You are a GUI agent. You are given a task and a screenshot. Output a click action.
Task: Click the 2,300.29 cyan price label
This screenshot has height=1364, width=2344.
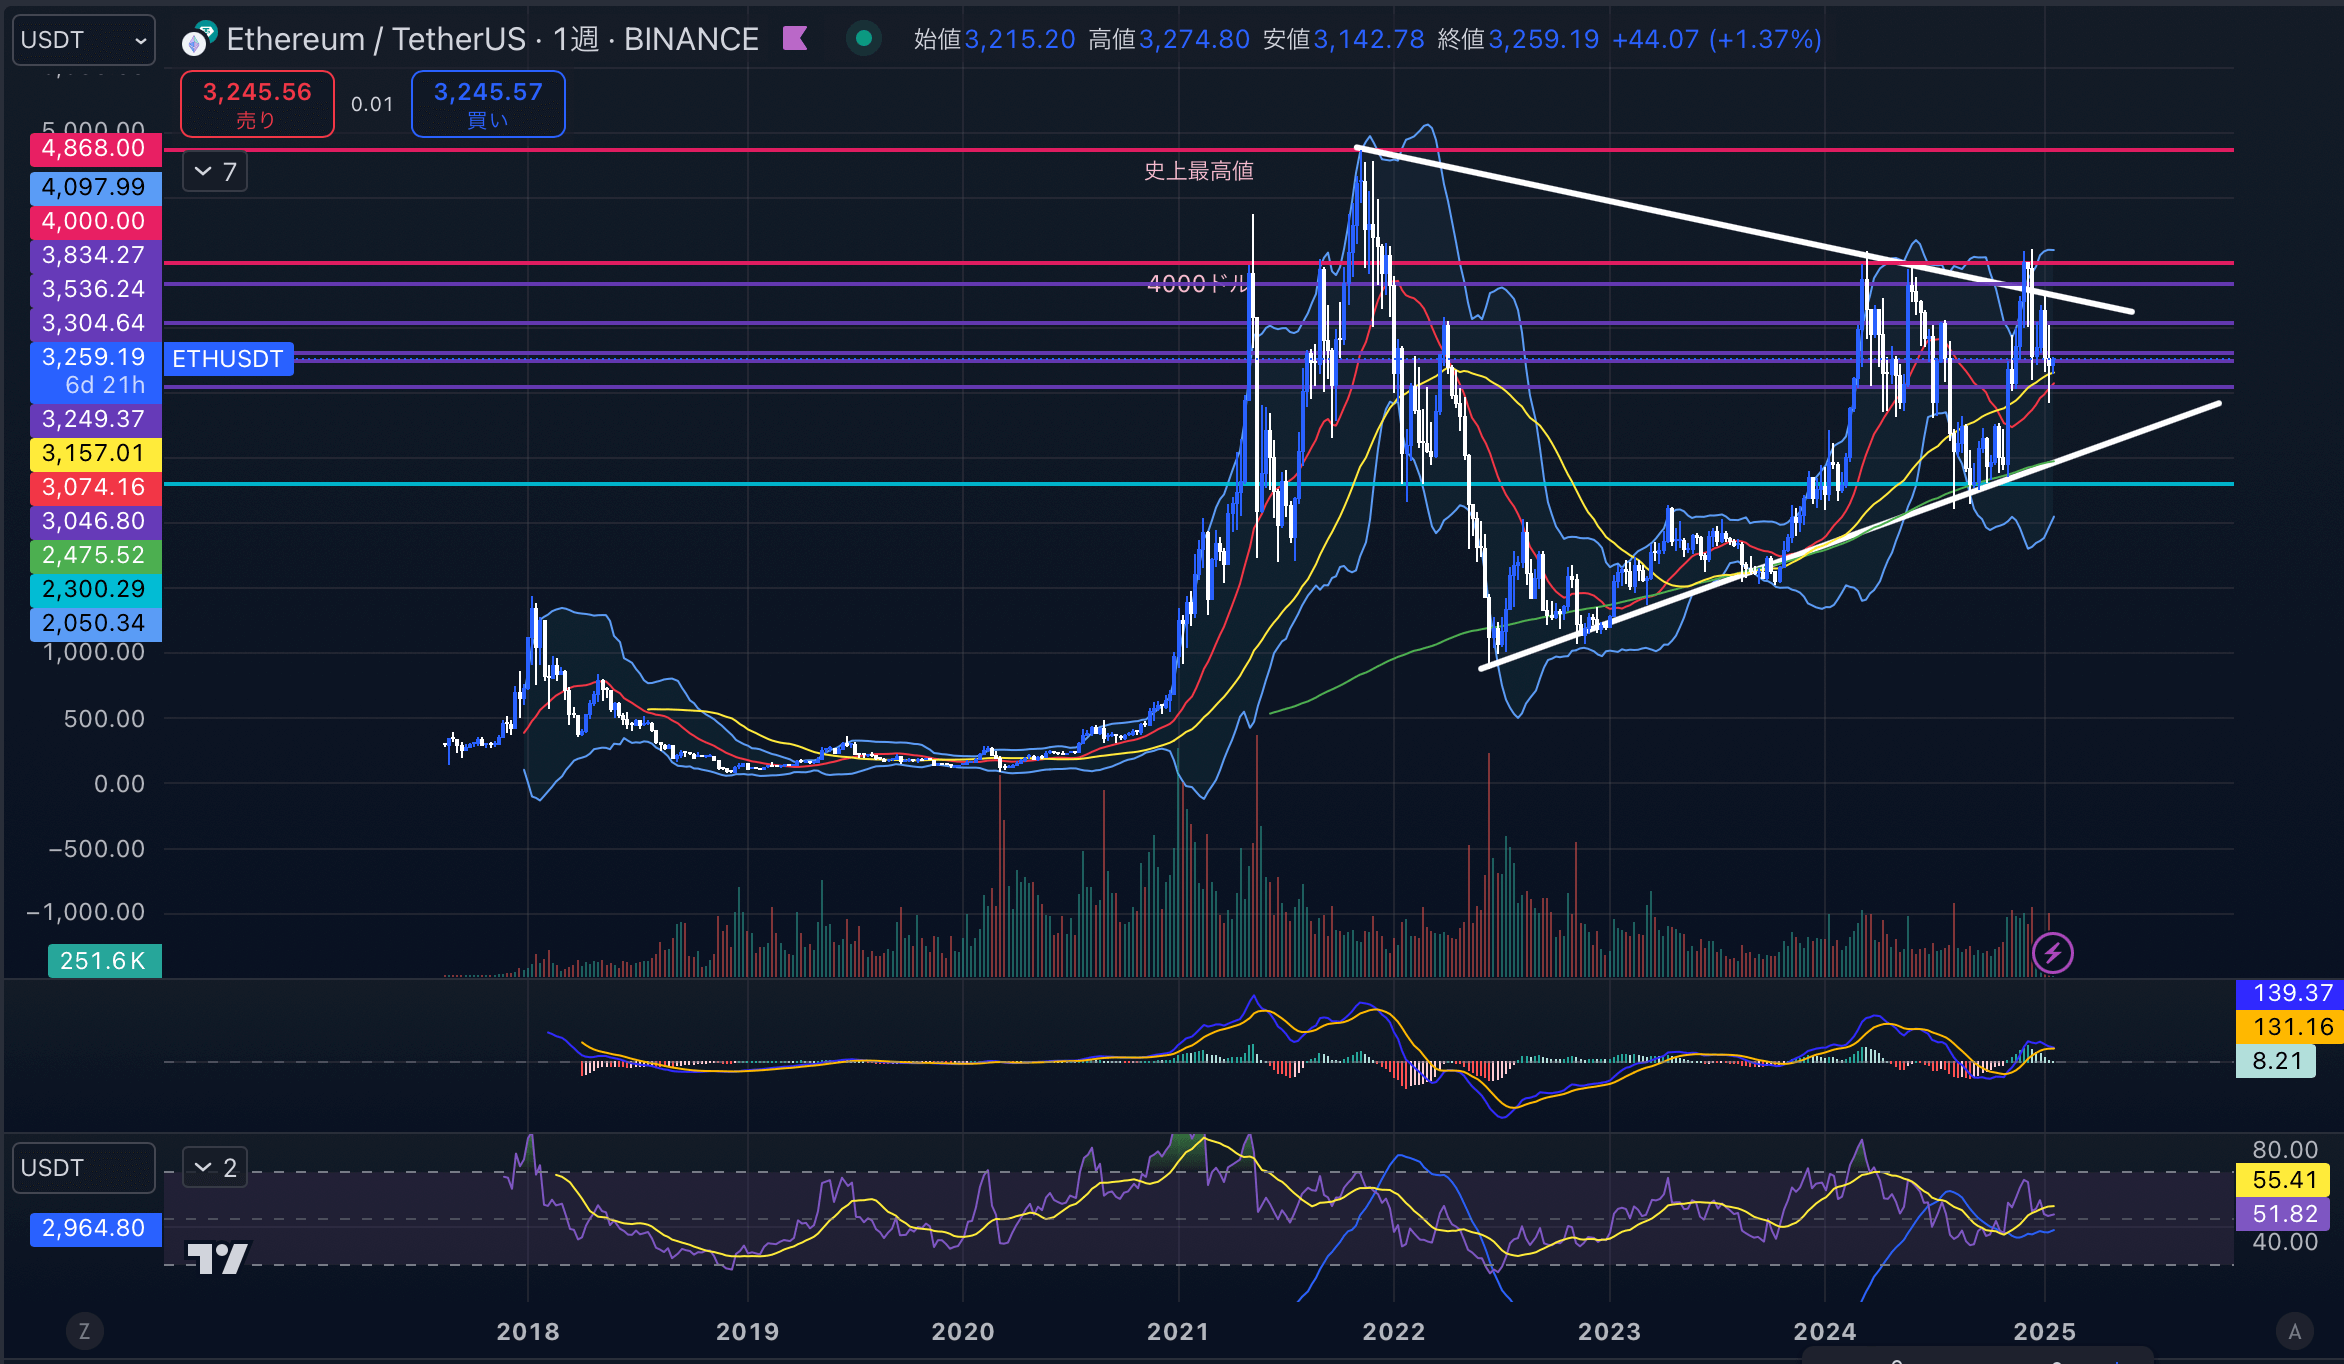tap(96, 589)
